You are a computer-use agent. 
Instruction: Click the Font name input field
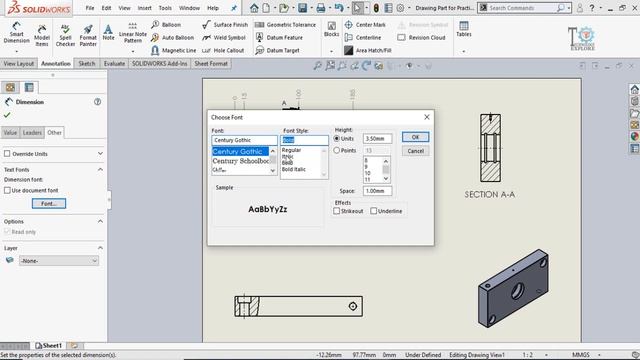pyautogui.click(x=244, y=140)
